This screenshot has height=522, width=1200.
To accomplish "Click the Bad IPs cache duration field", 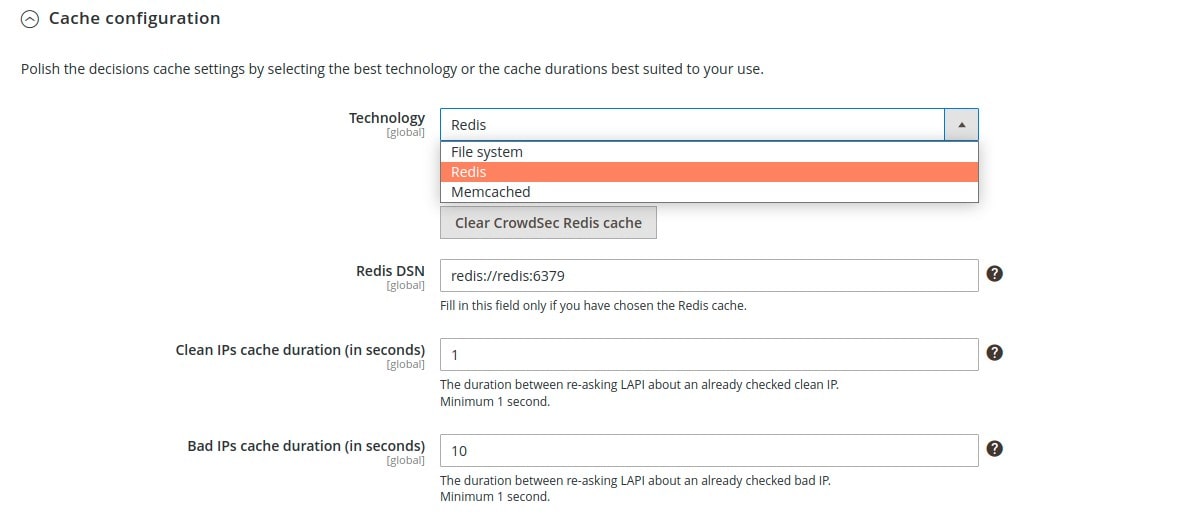I will (x=709, y=450).
